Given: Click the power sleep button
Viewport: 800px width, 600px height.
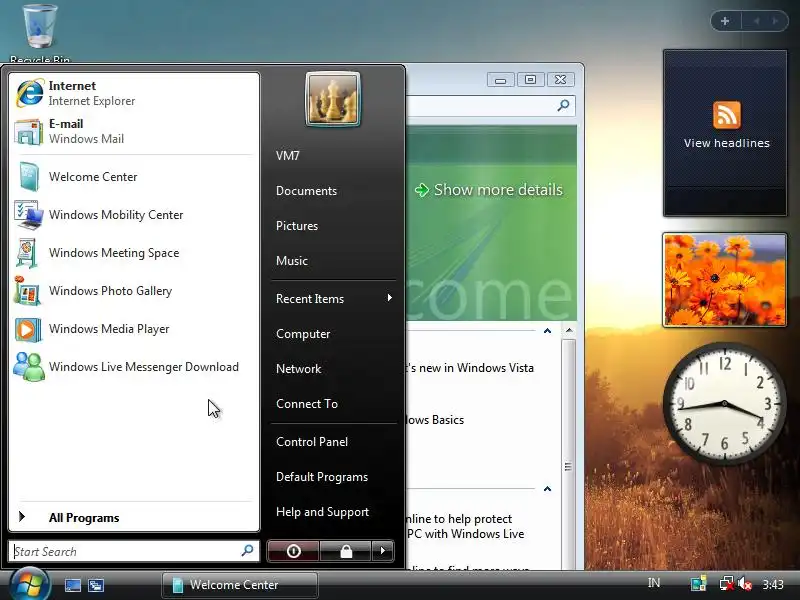Looking at the screenshot, I should coord(293,551).
